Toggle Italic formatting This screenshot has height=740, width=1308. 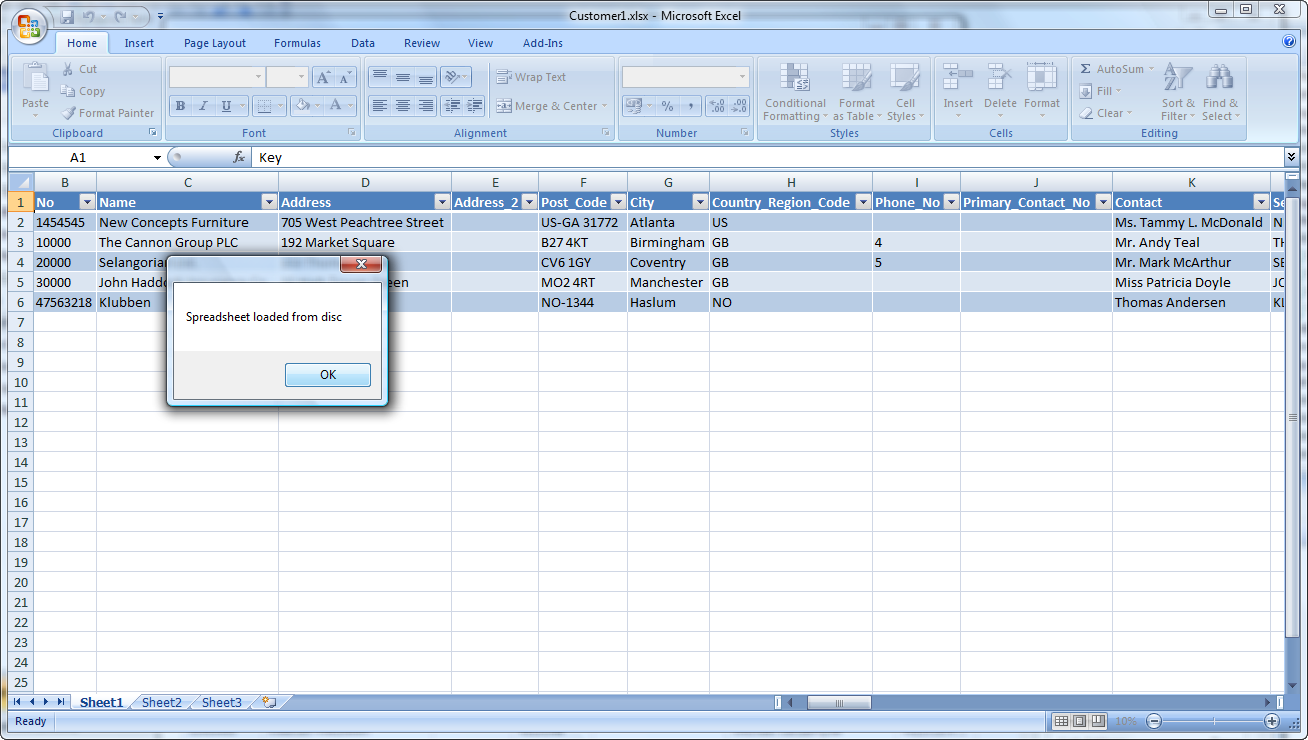(x=203, y=106)
